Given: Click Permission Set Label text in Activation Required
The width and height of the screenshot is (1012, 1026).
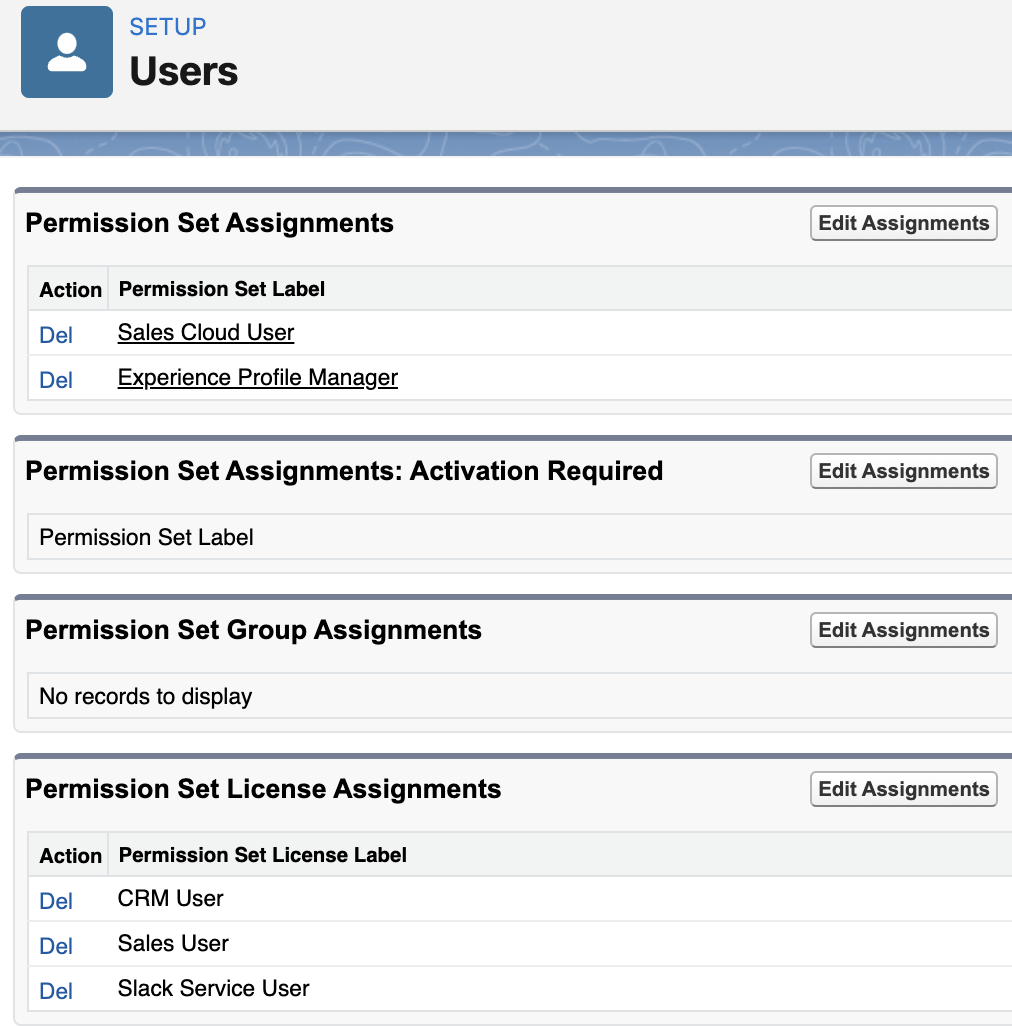Looking at the screenshot, I should (146, 537).
